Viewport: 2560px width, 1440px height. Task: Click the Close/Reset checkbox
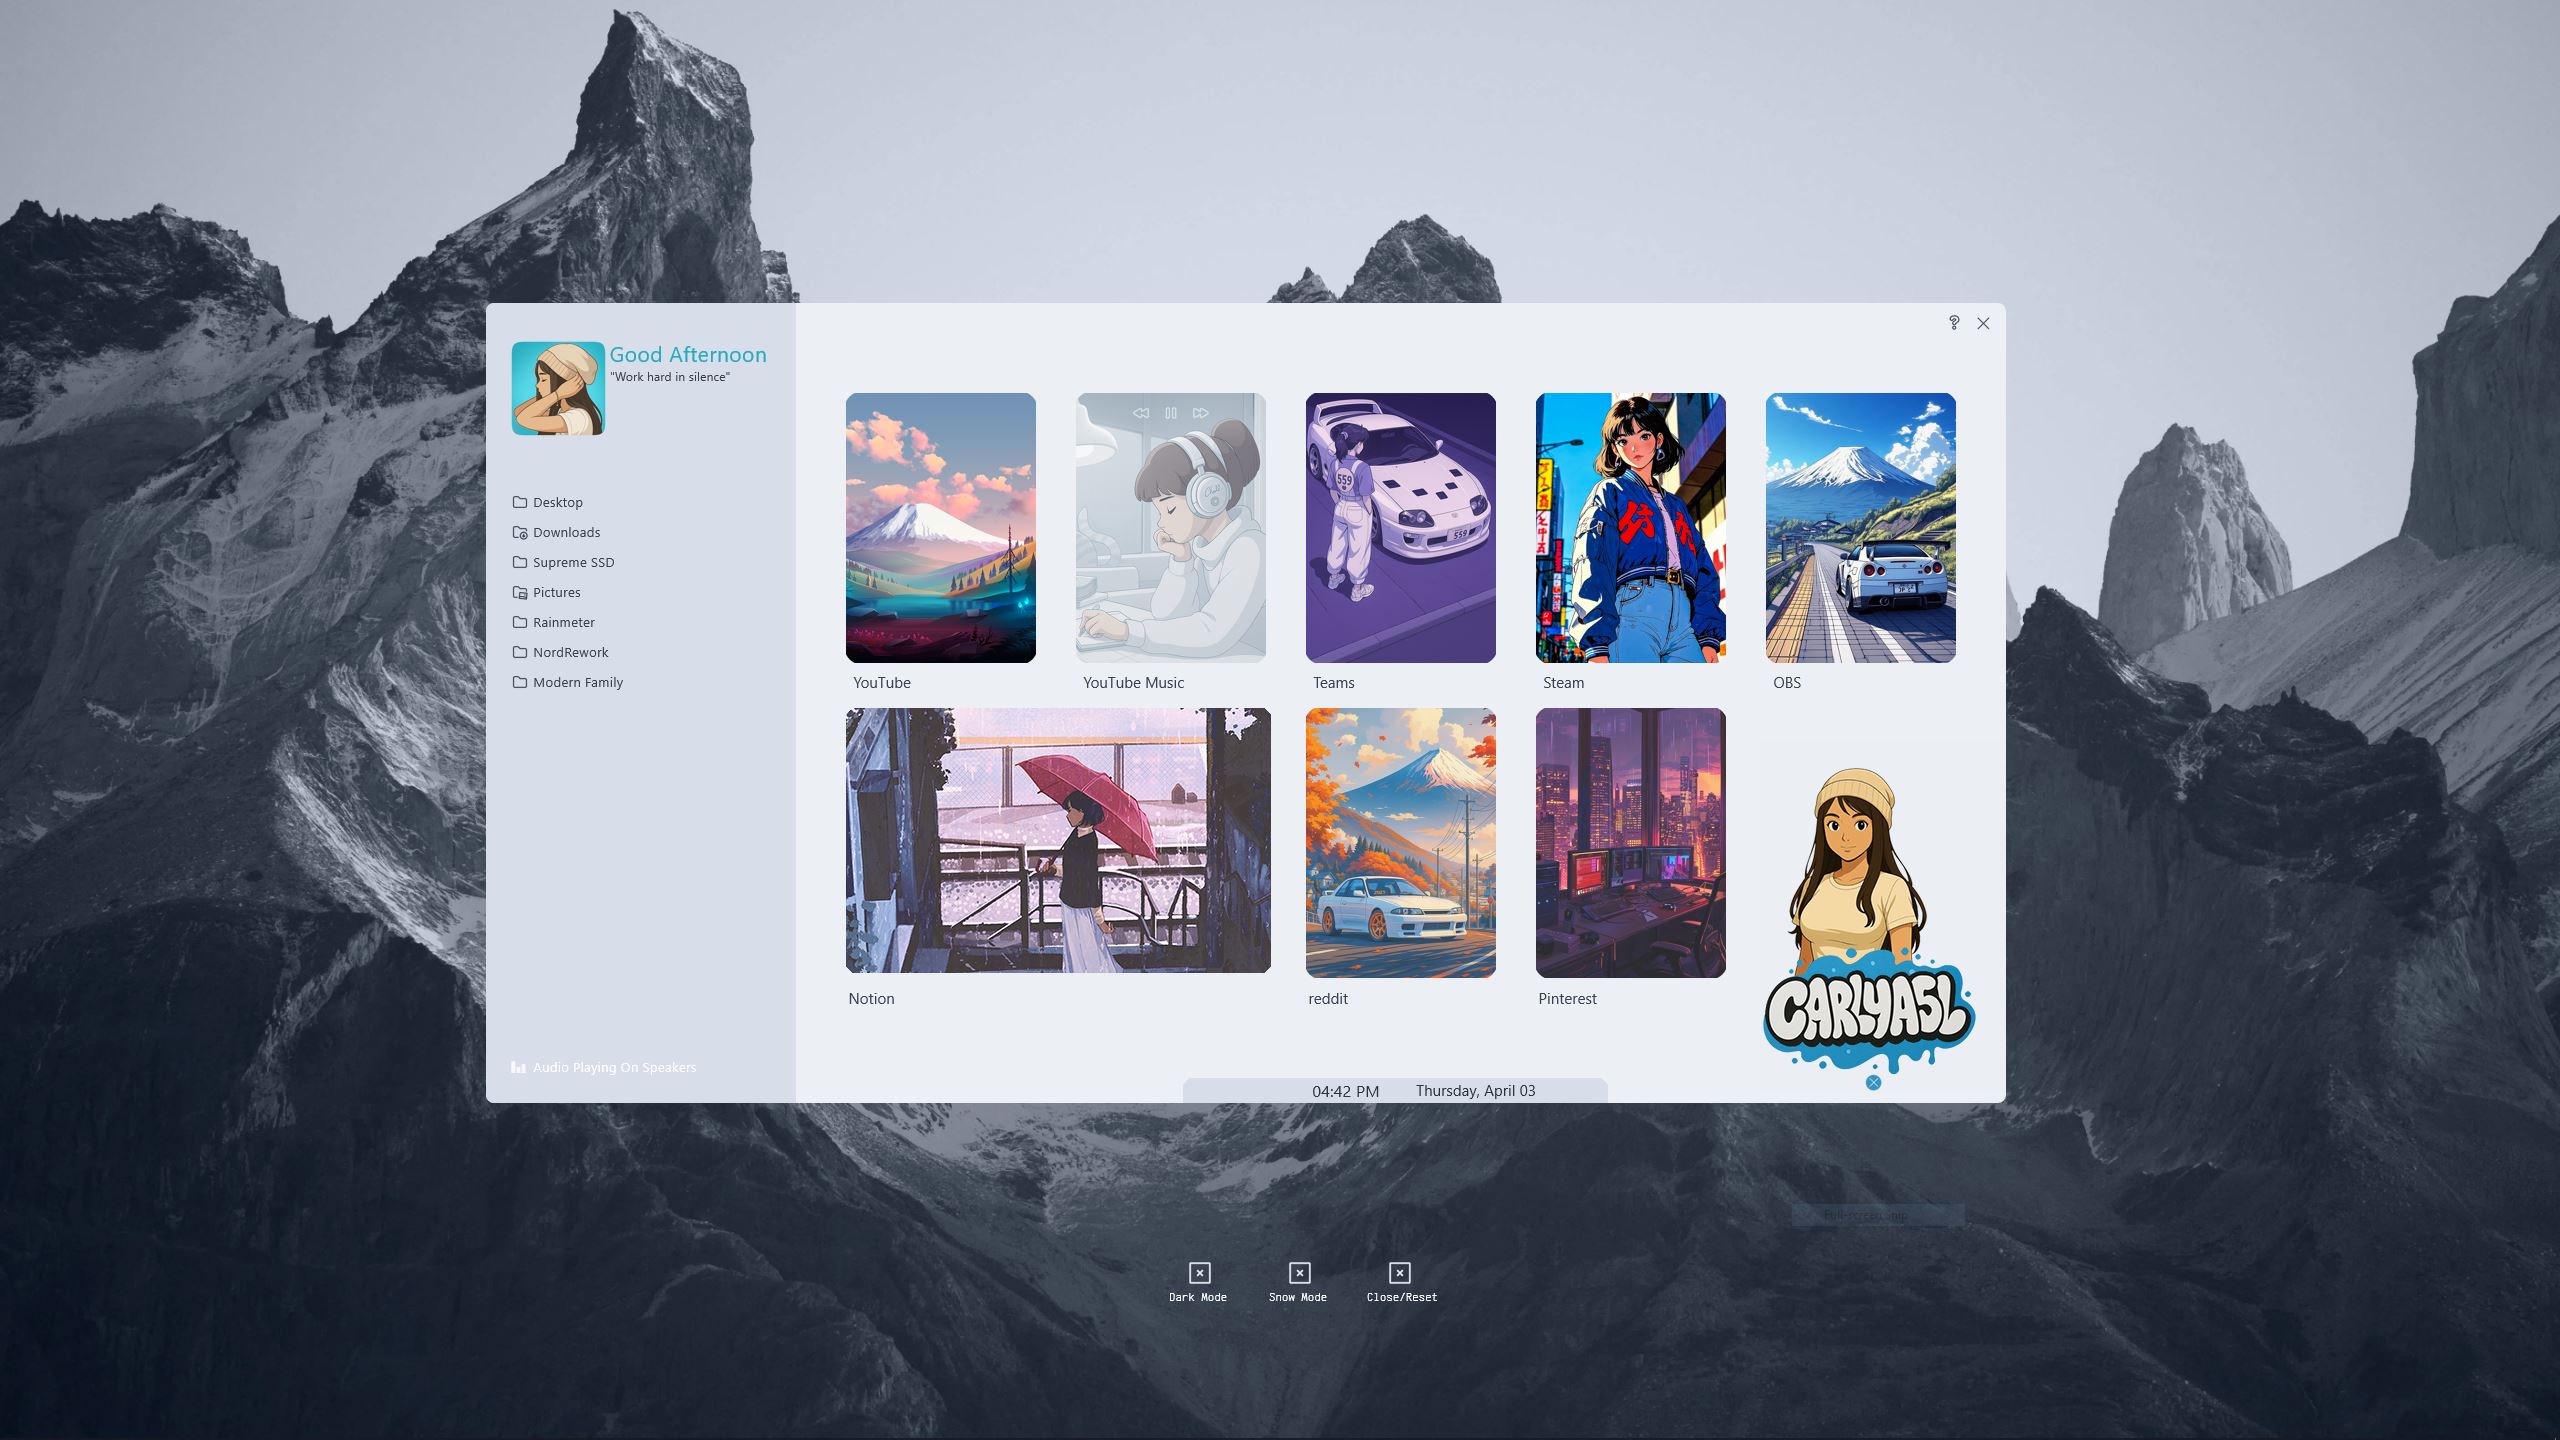point(1399,1272)
